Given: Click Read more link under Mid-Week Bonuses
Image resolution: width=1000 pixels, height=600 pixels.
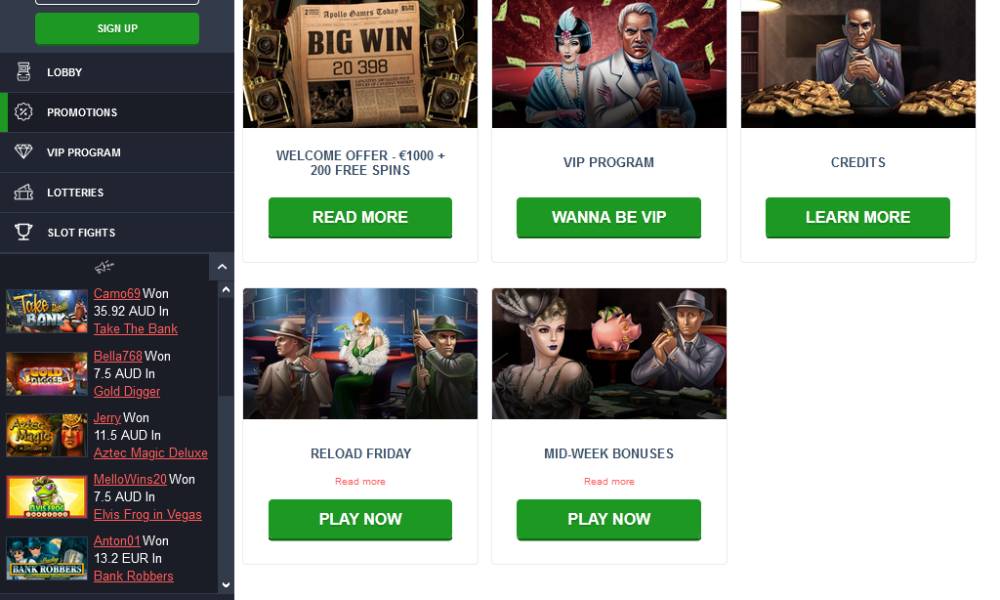Looking at the screenshot, I should [609, 481].
